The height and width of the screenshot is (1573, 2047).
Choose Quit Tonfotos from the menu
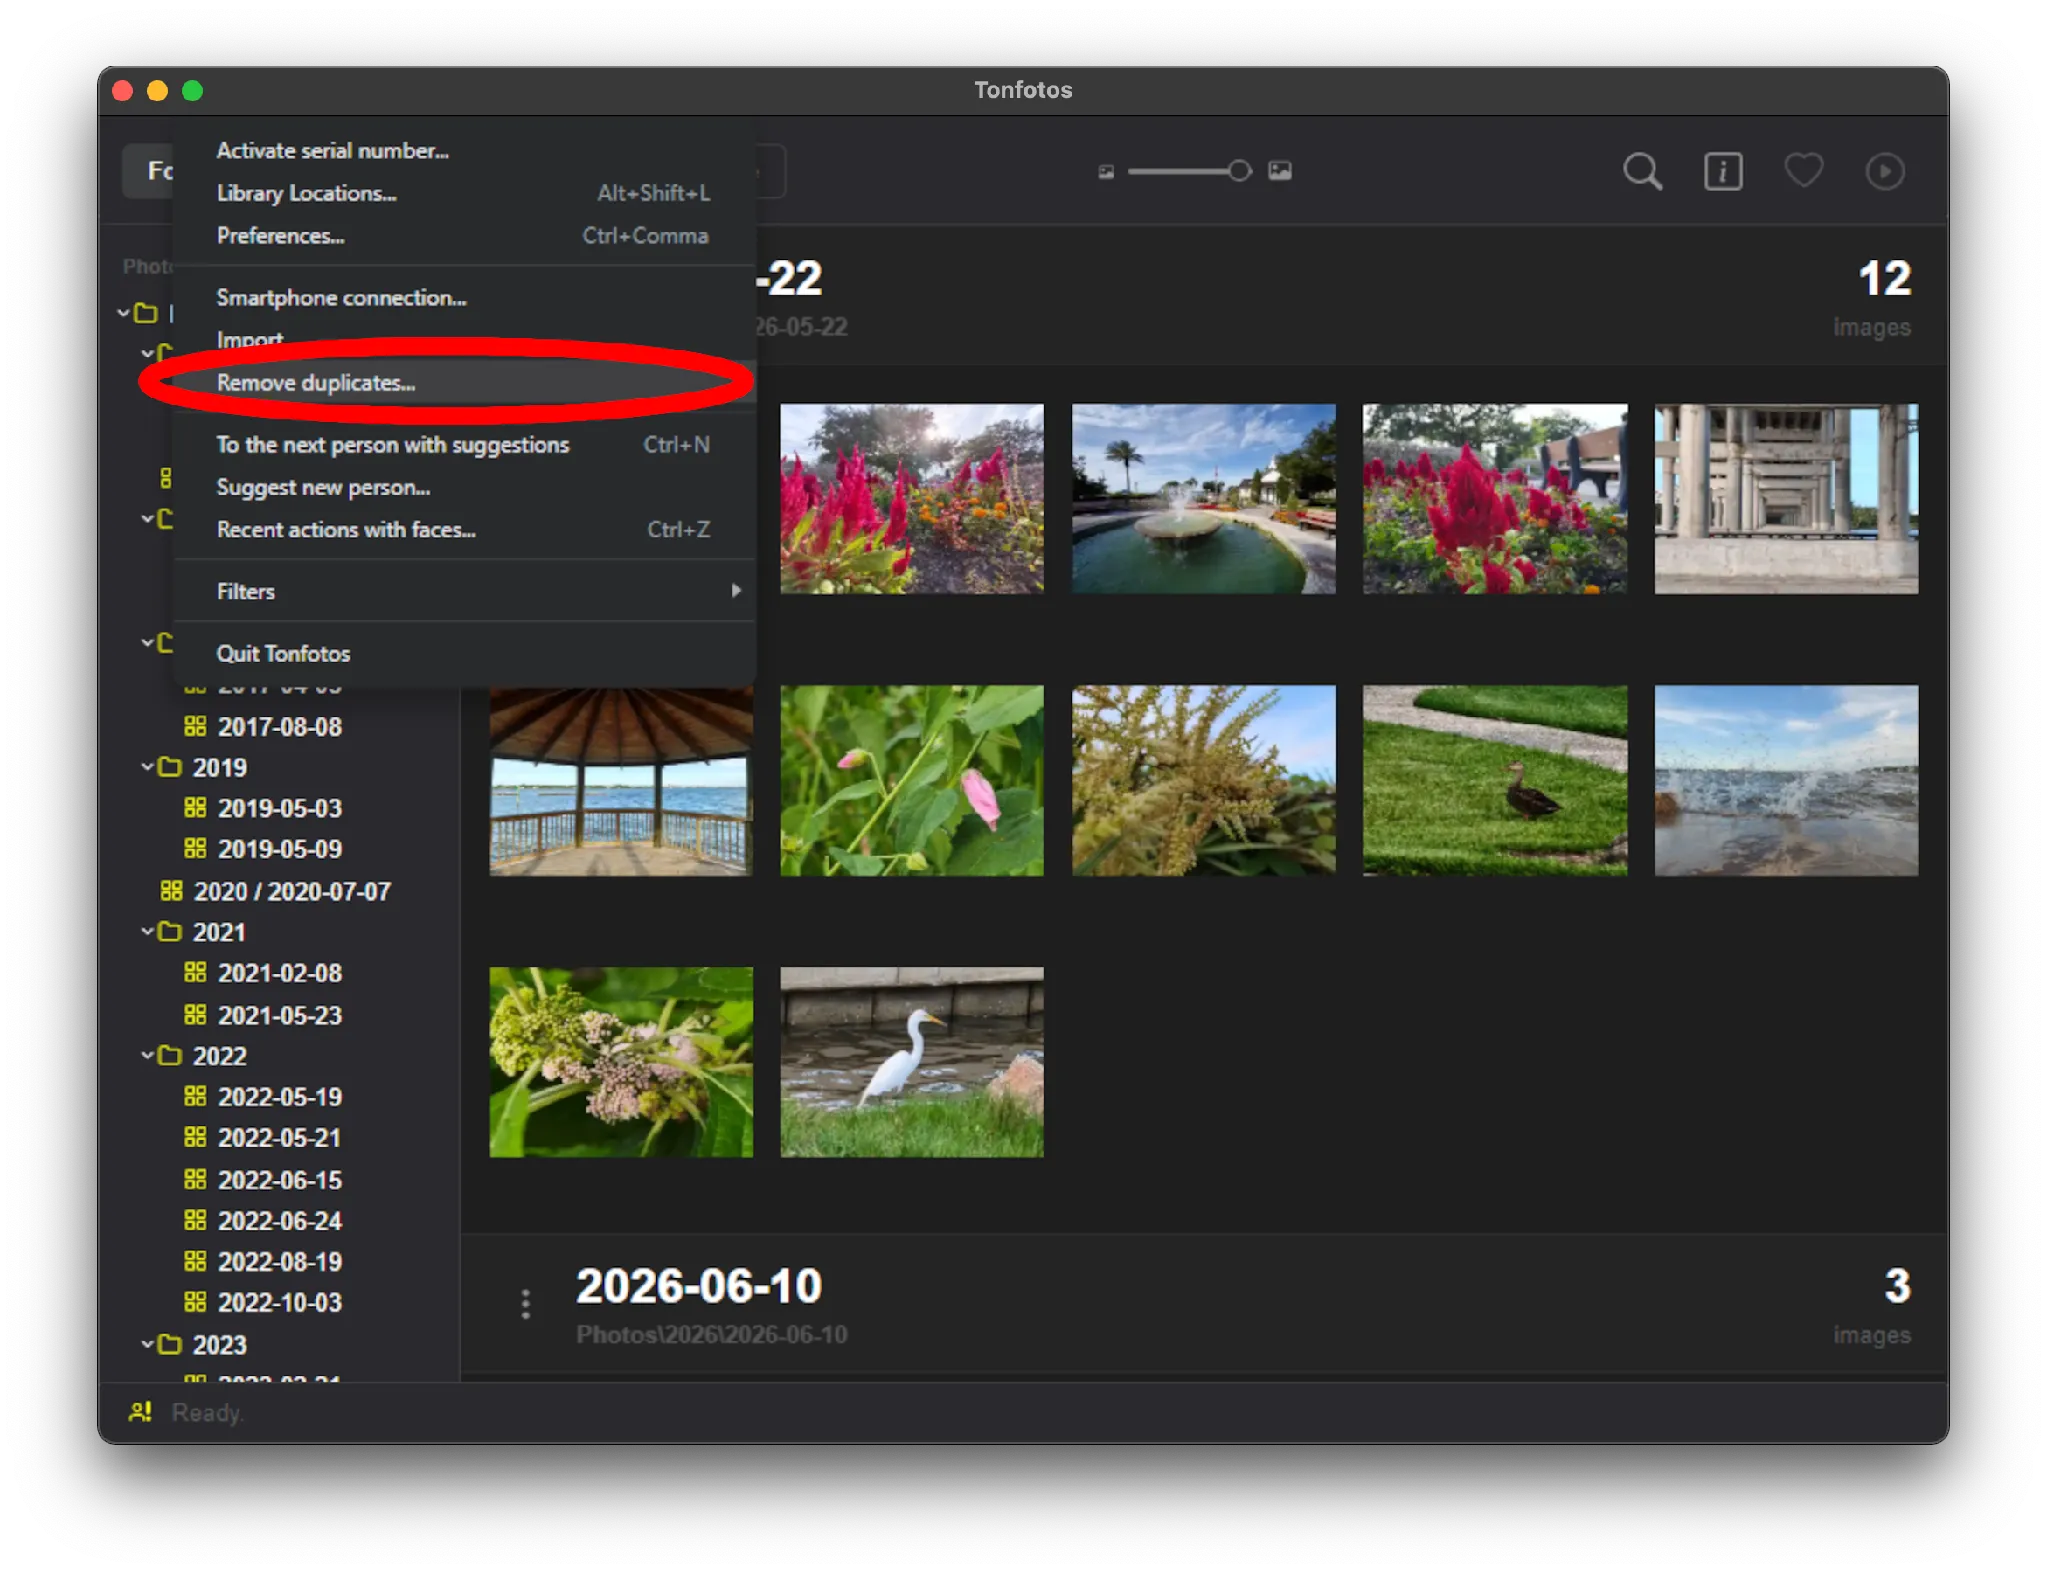[x=464, y=654]
